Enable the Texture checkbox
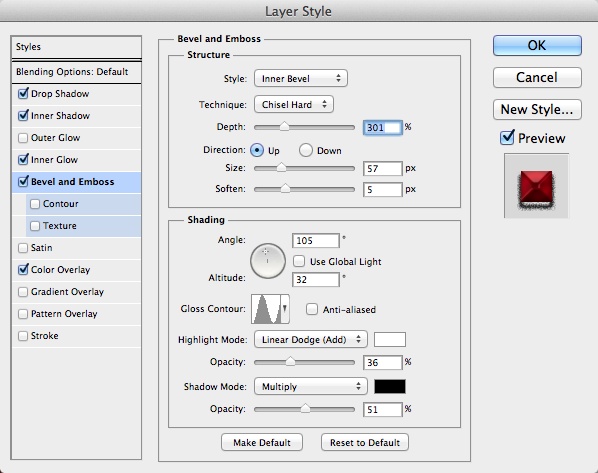The image size is (598, 473). 35,226
